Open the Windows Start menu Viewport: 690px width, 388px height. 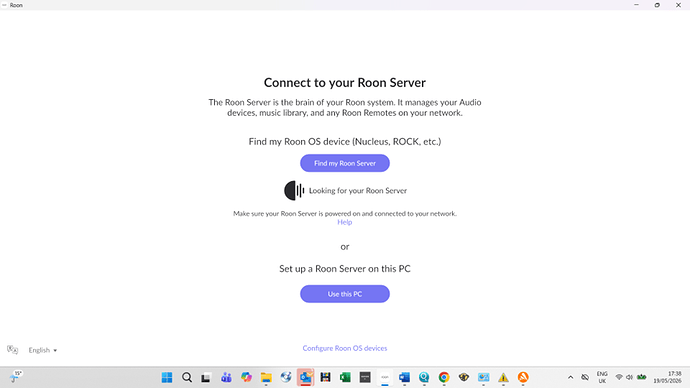pyautogui.click(x=167, y=377)
